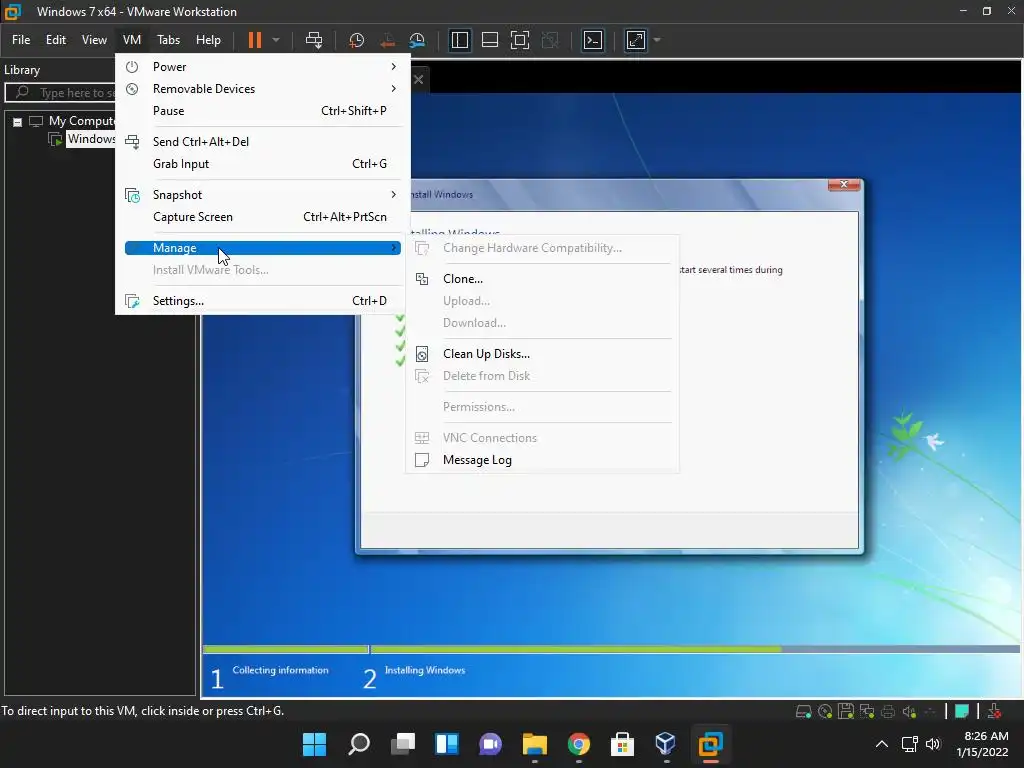Click the floppy drive status bar icon
The width and height of the screenshot is (1024, 768).
(x=846, y=711)
